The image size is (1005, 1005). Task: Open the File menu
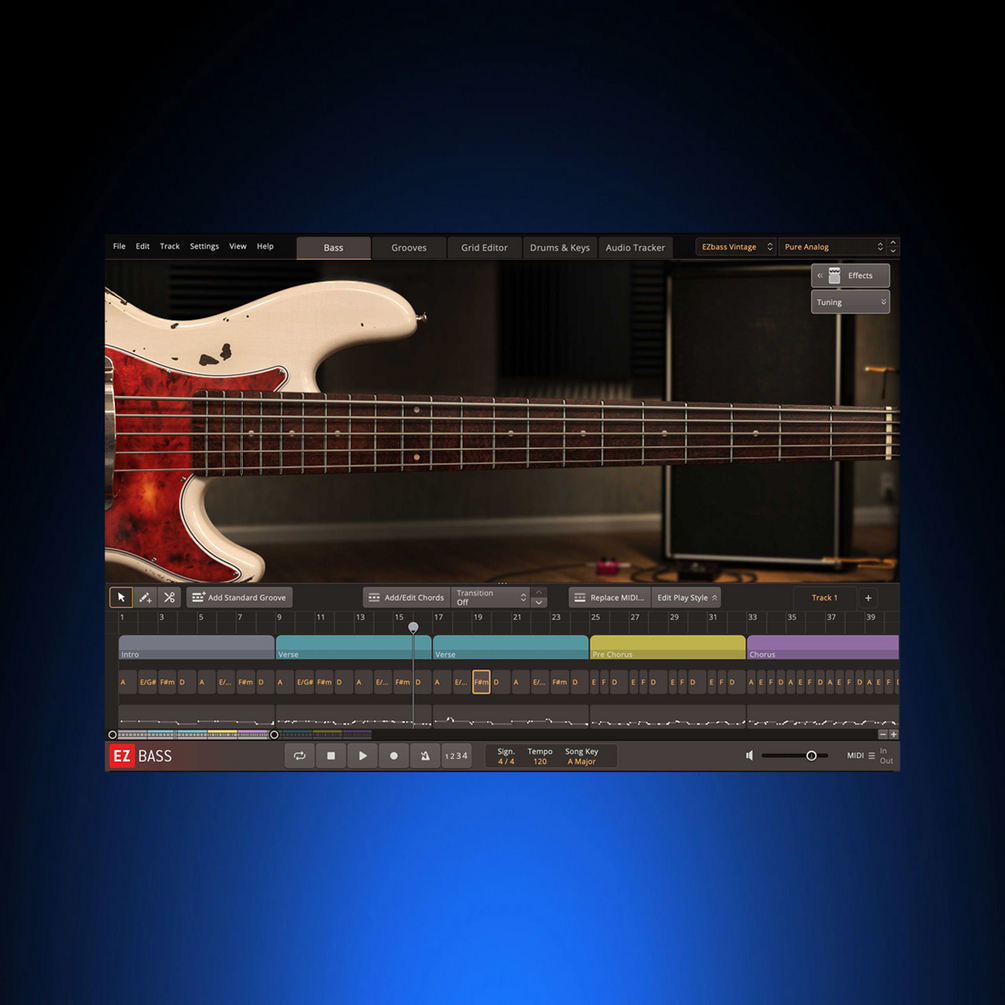(119, 246)
